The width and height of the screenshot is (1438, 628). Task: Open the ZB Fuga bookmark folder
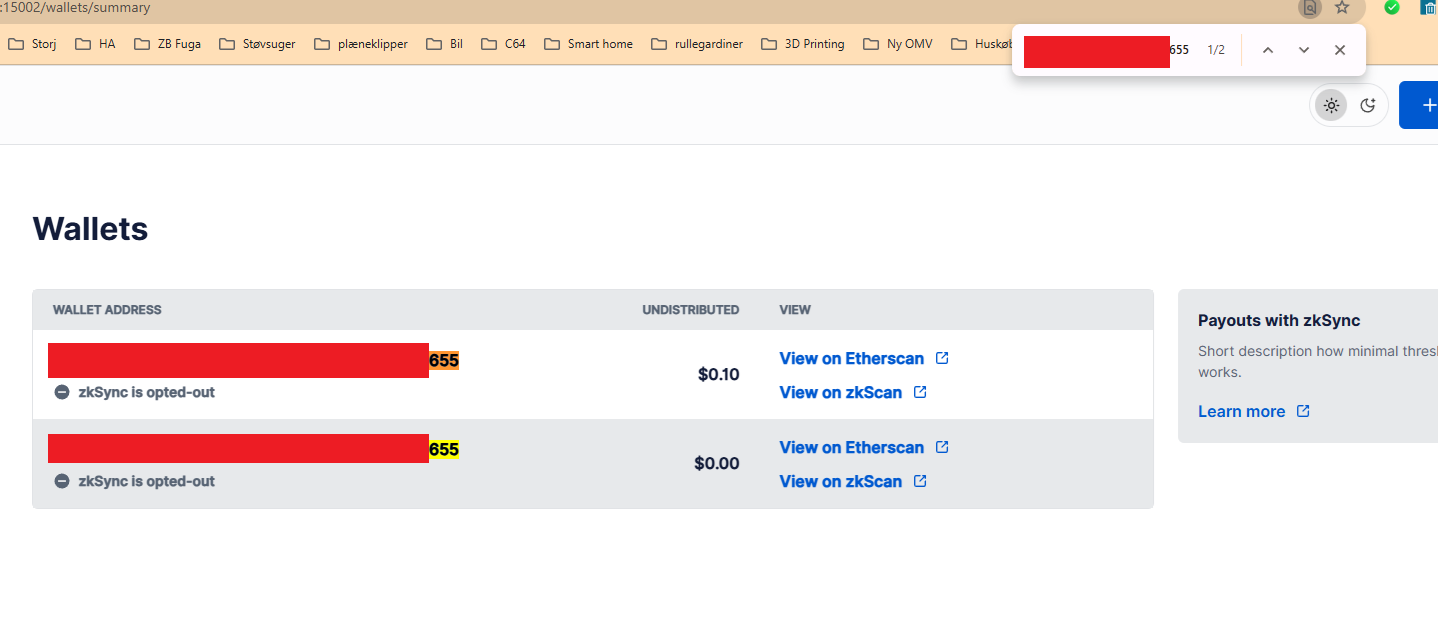[x=167, y=44]
